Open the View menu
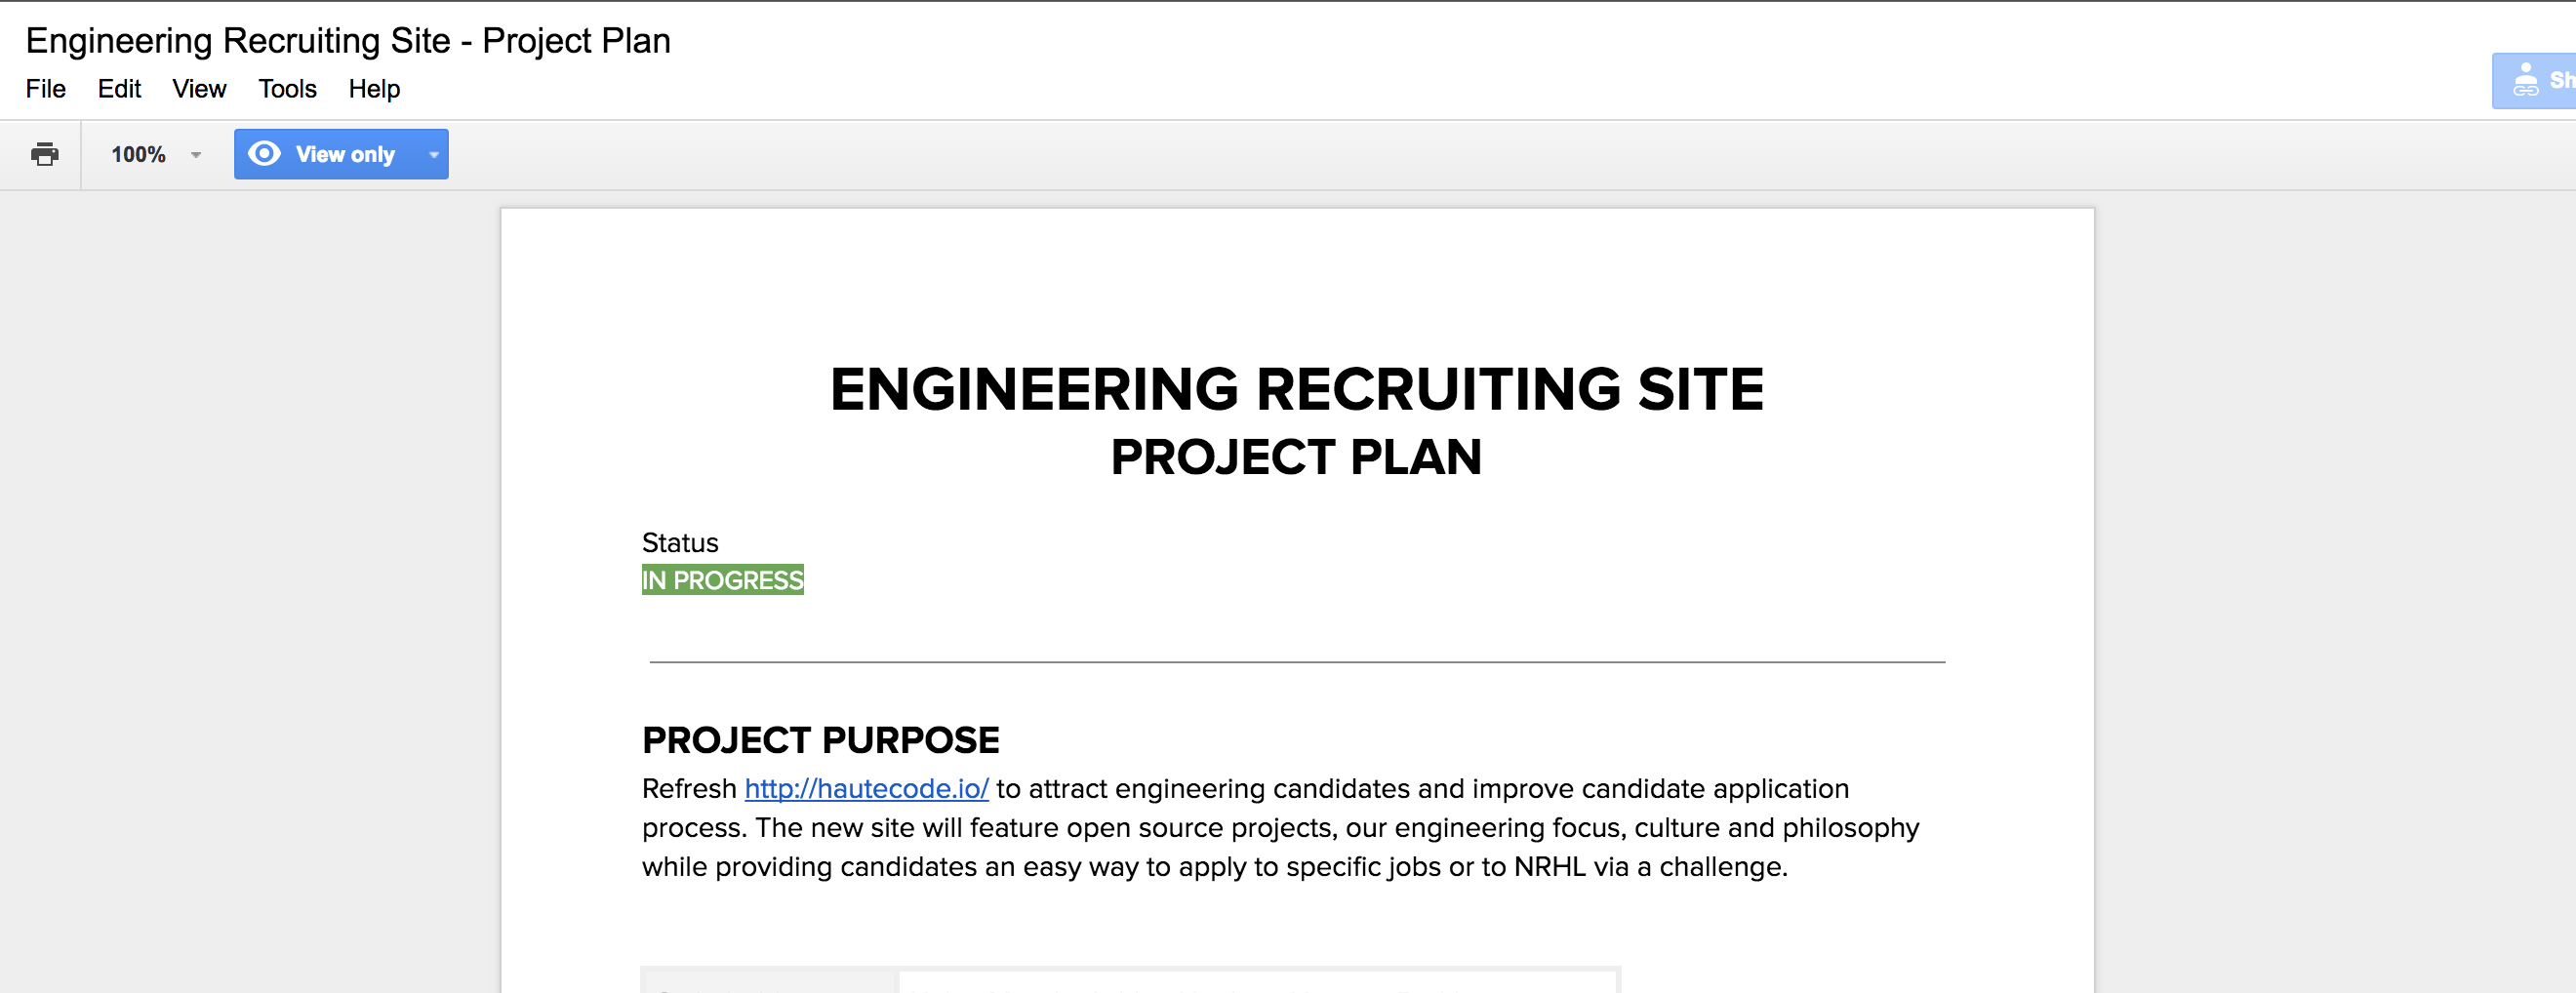 pyautogui.click(x=199, y=89)
